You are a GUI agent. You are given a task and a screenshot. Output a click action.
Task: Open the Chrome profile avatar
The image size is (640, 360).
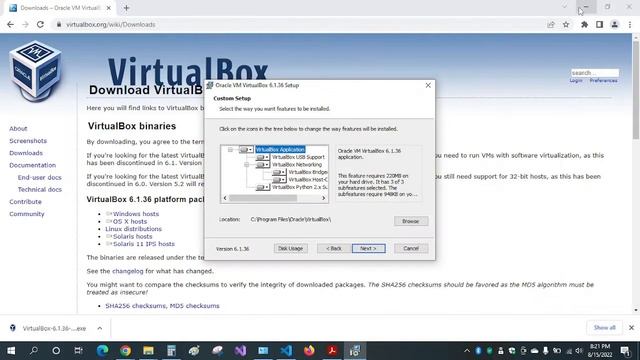614,24
